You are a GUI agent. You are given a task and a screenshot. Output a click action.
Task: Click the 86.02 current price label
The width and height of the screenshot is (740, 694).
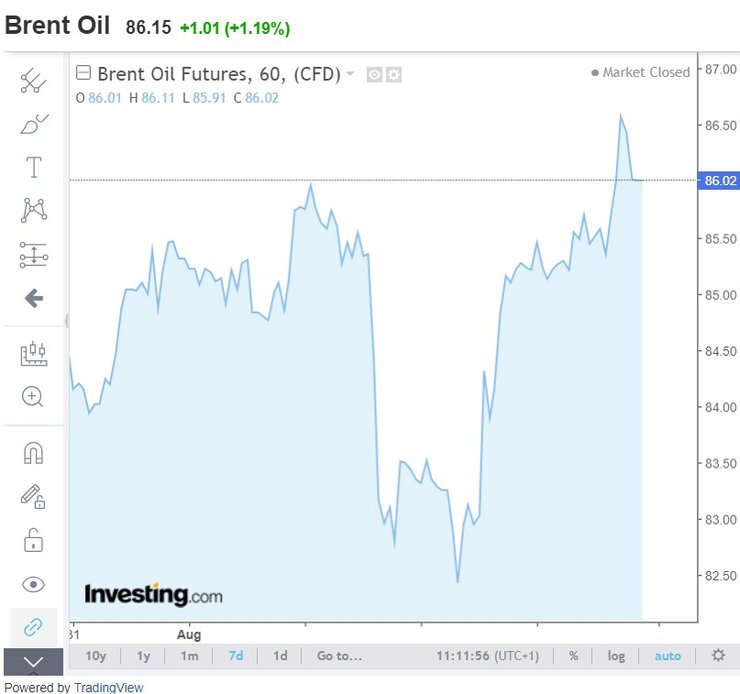[719, 181]
